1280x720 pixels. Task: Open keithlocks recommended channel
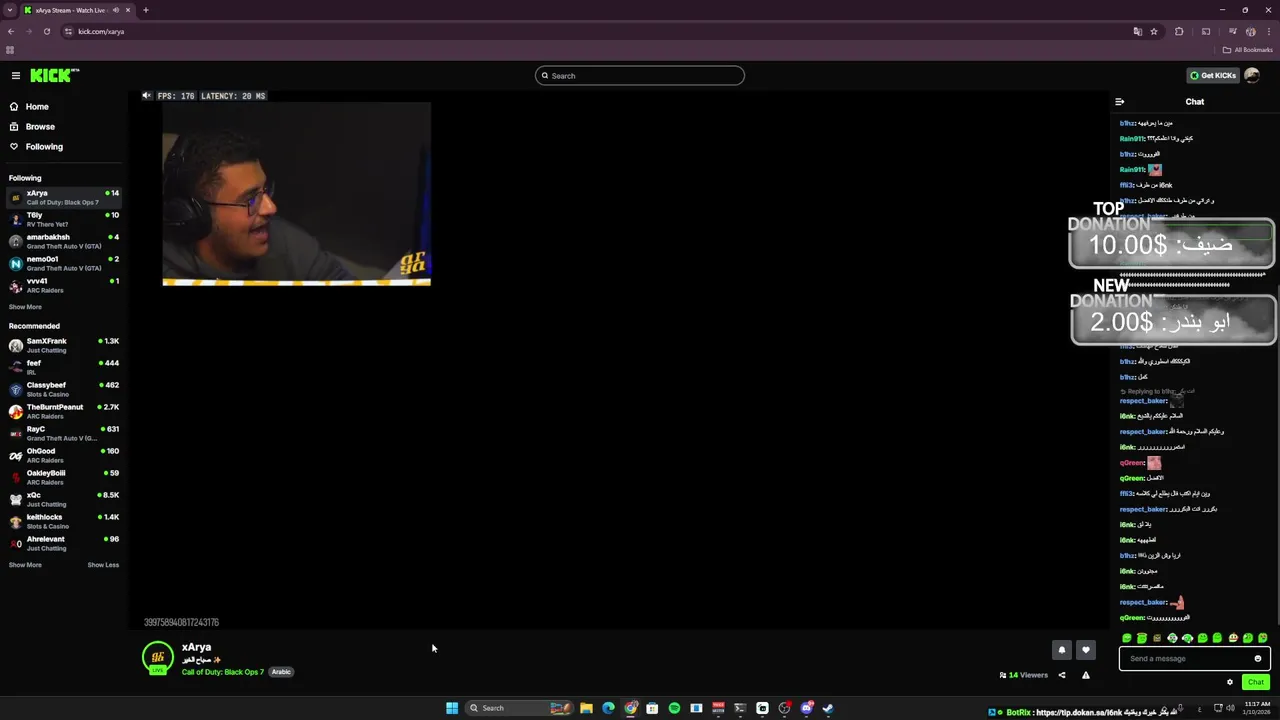pos(64,522)
